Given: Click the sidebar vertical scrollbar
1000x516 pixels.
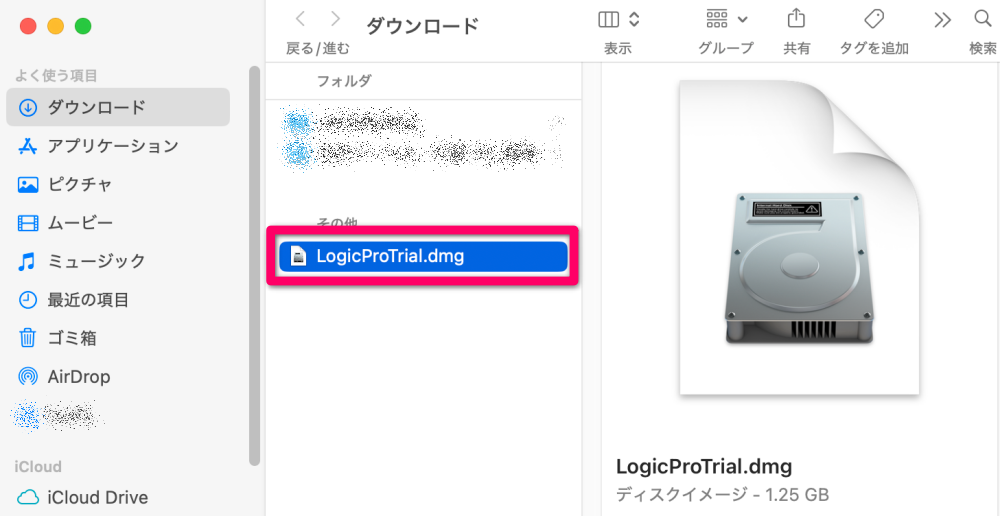Looking at the screenshot, I should 254,265.
